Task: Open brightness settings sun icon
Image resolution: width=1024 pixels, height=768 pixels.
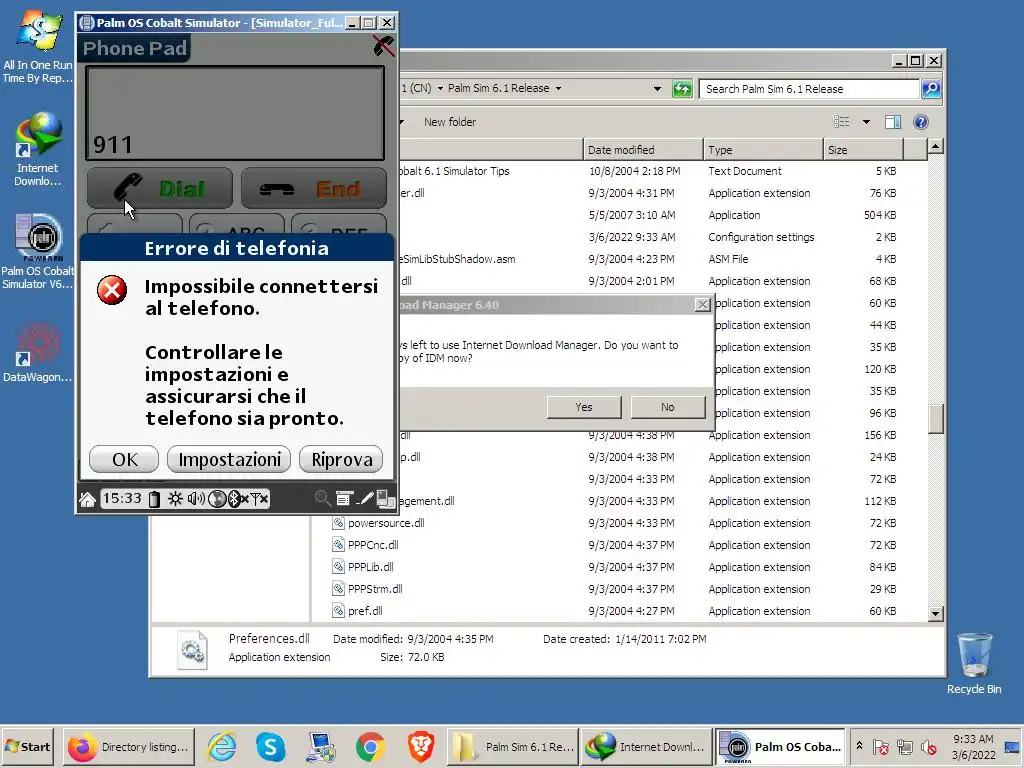Action: [175, 500]
